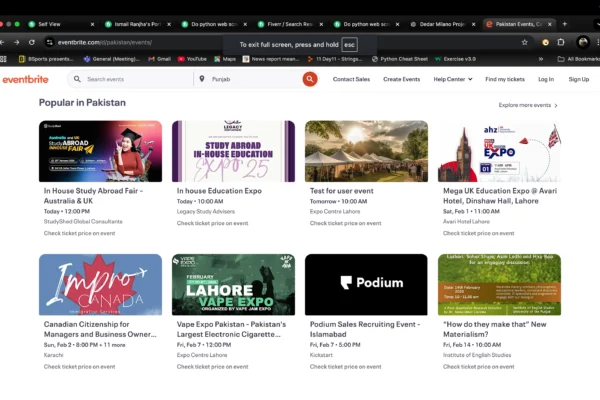The width and height of the screenshot is (600, 400).
Task: Open the Maps bookmark
Action: point(225,59)
